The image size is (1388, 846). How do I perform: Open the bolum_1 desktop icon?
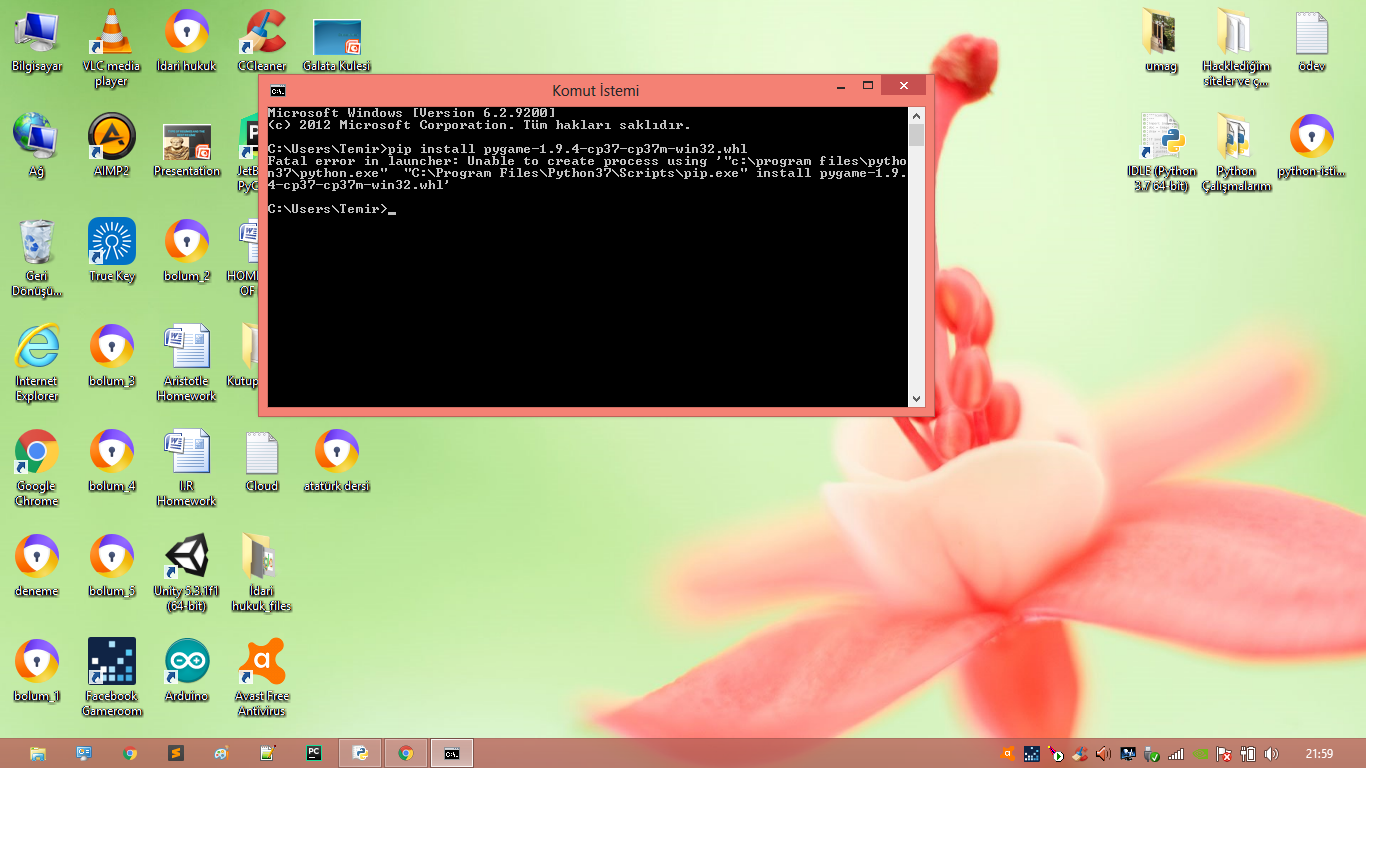coord(36,670)
